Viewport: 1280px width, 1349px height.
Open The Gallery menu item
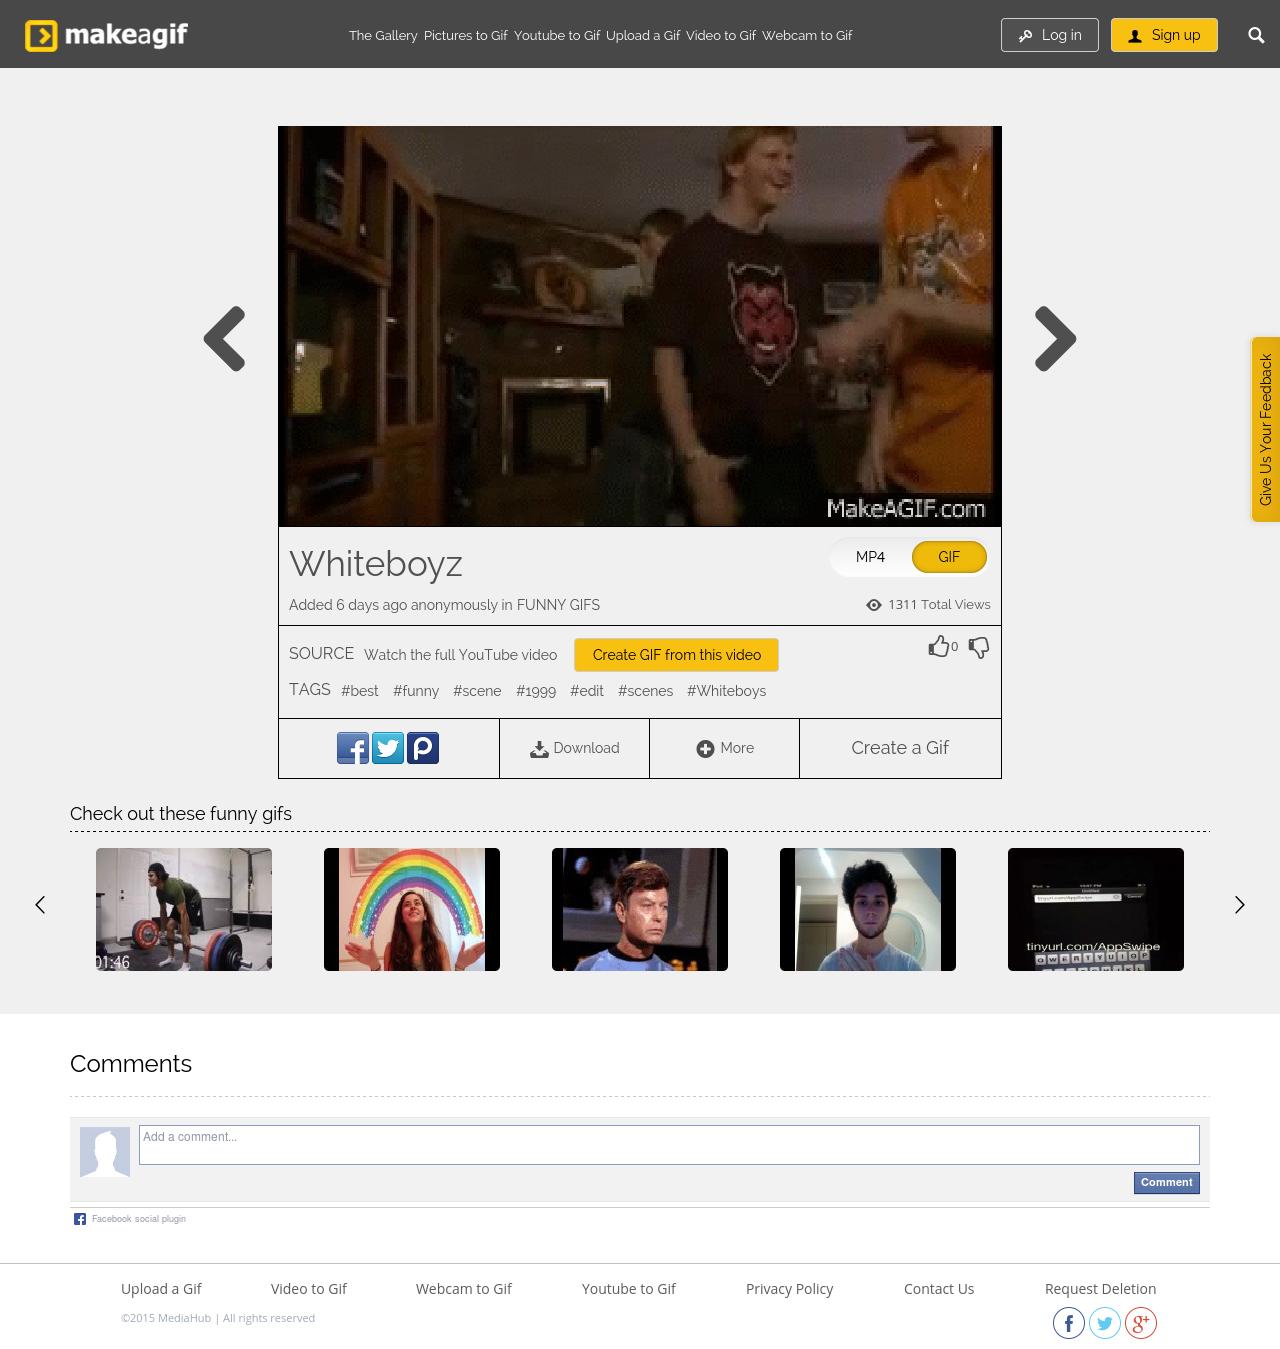(383, 35)
